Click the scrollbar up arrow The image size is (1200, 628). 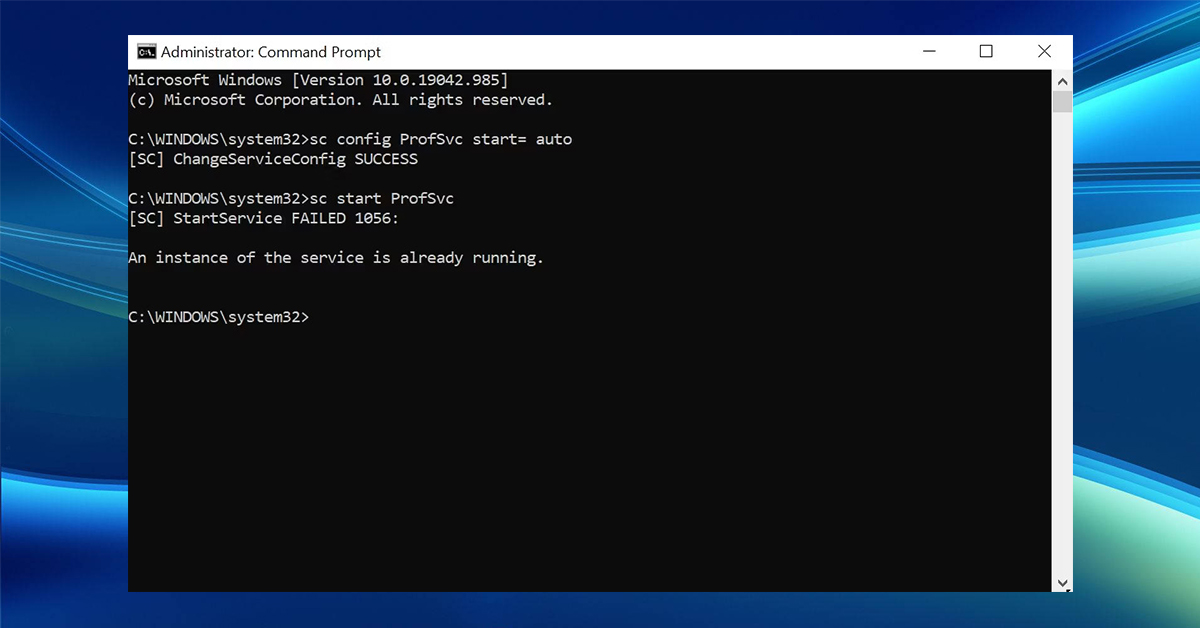[x=1062, y=80]
